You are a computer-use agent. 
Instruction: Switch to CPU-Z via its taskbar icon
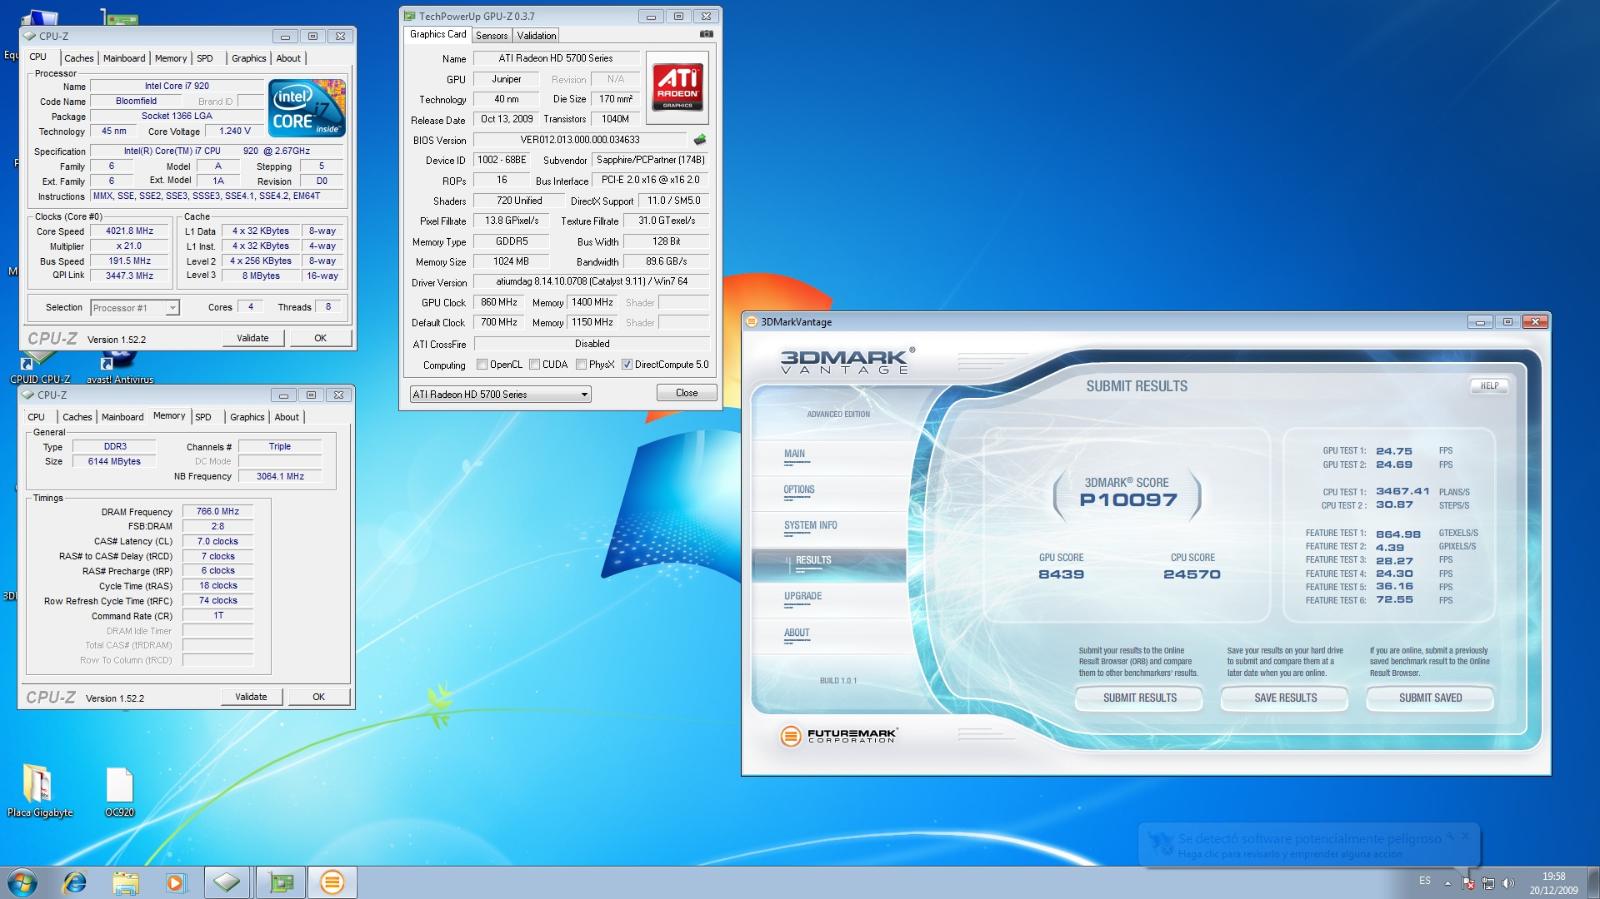coord(228,882)
